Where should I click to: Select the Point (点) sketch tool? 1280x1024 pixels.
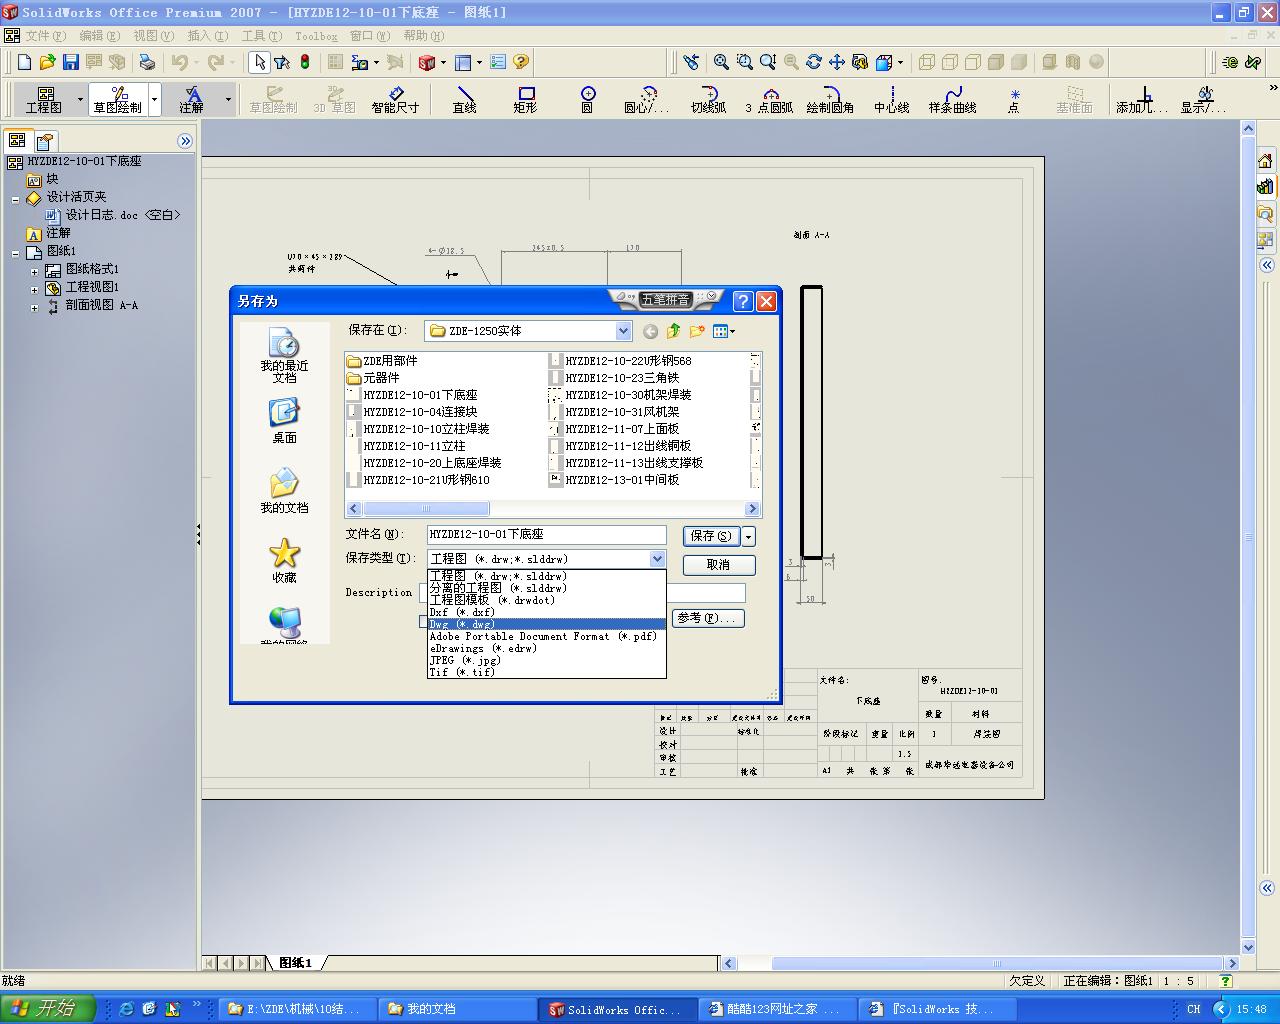tap(1013, 99)
